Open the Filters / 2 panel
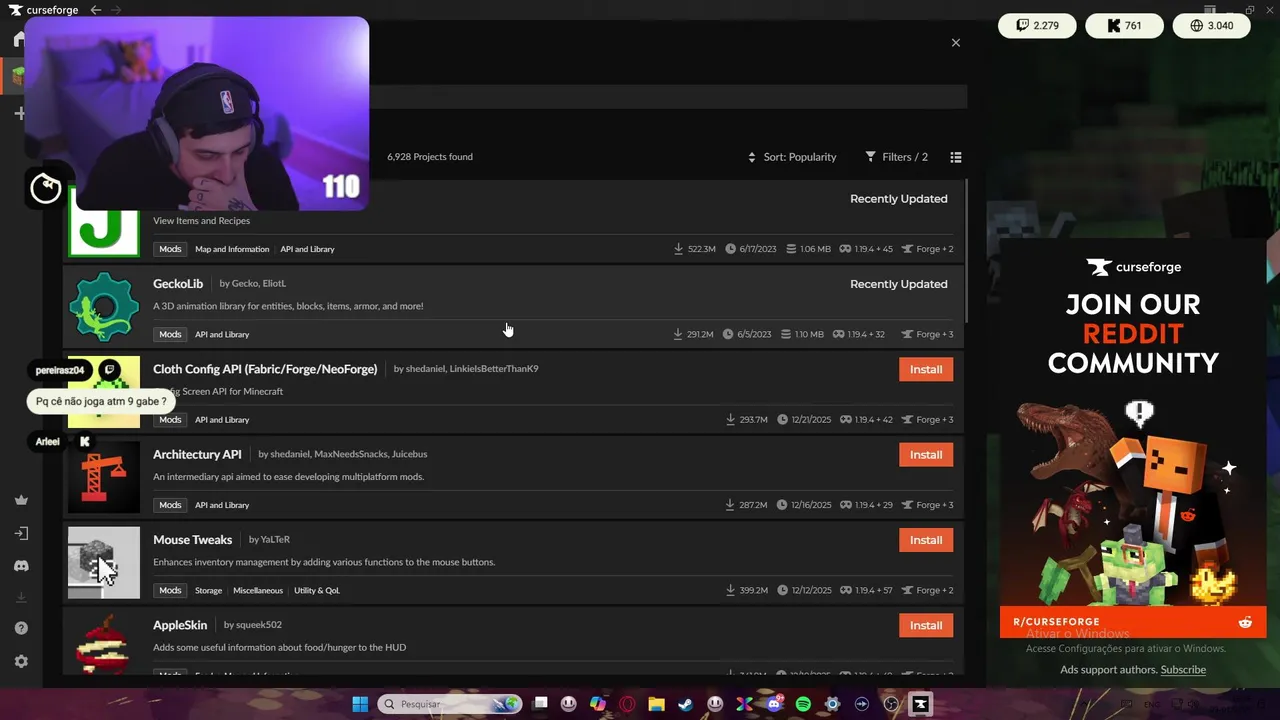The height and width of the screenshot is (720, 1280). (897, 157)
